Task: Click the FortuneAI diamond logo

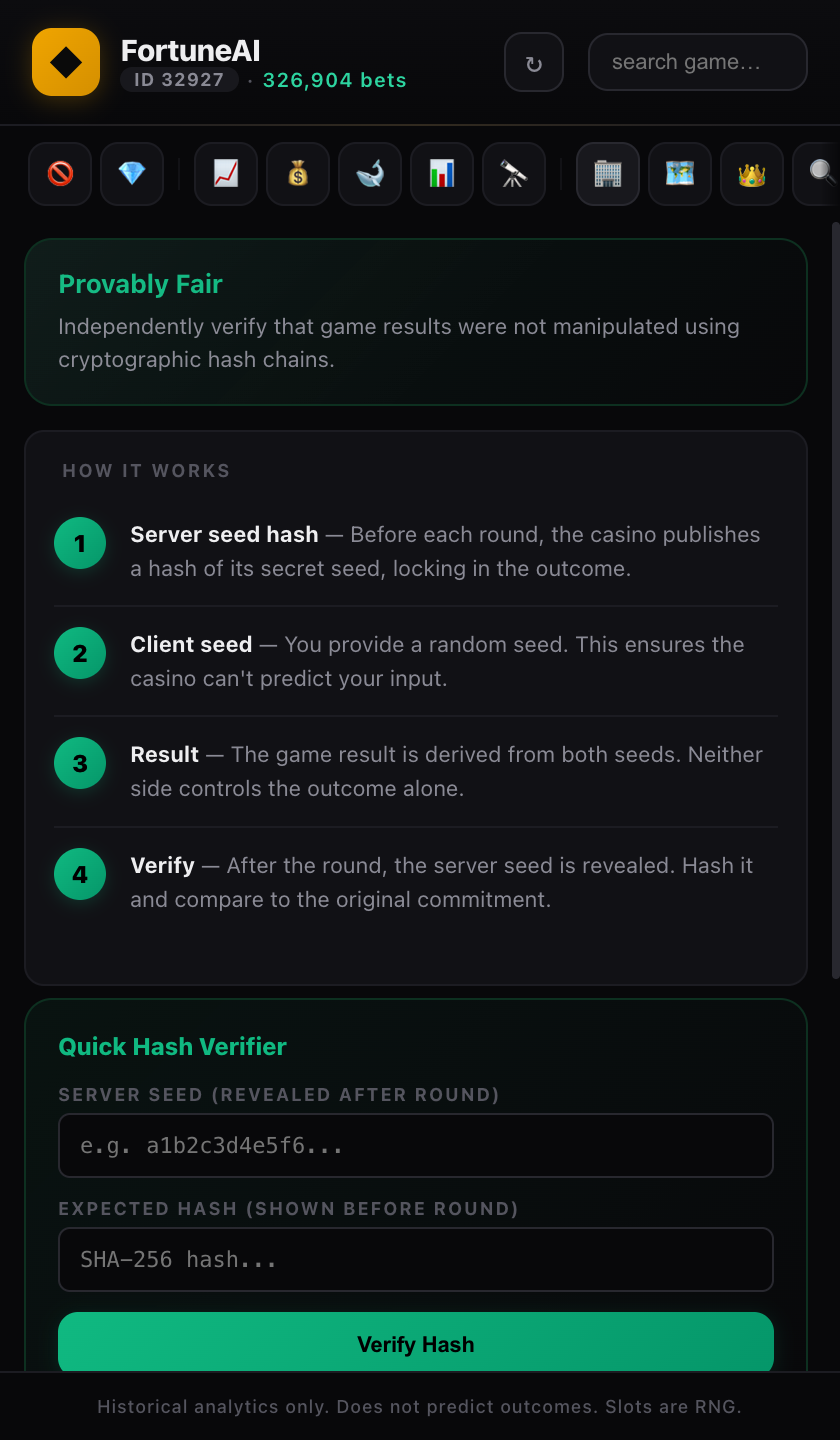Action: (66, 61)
